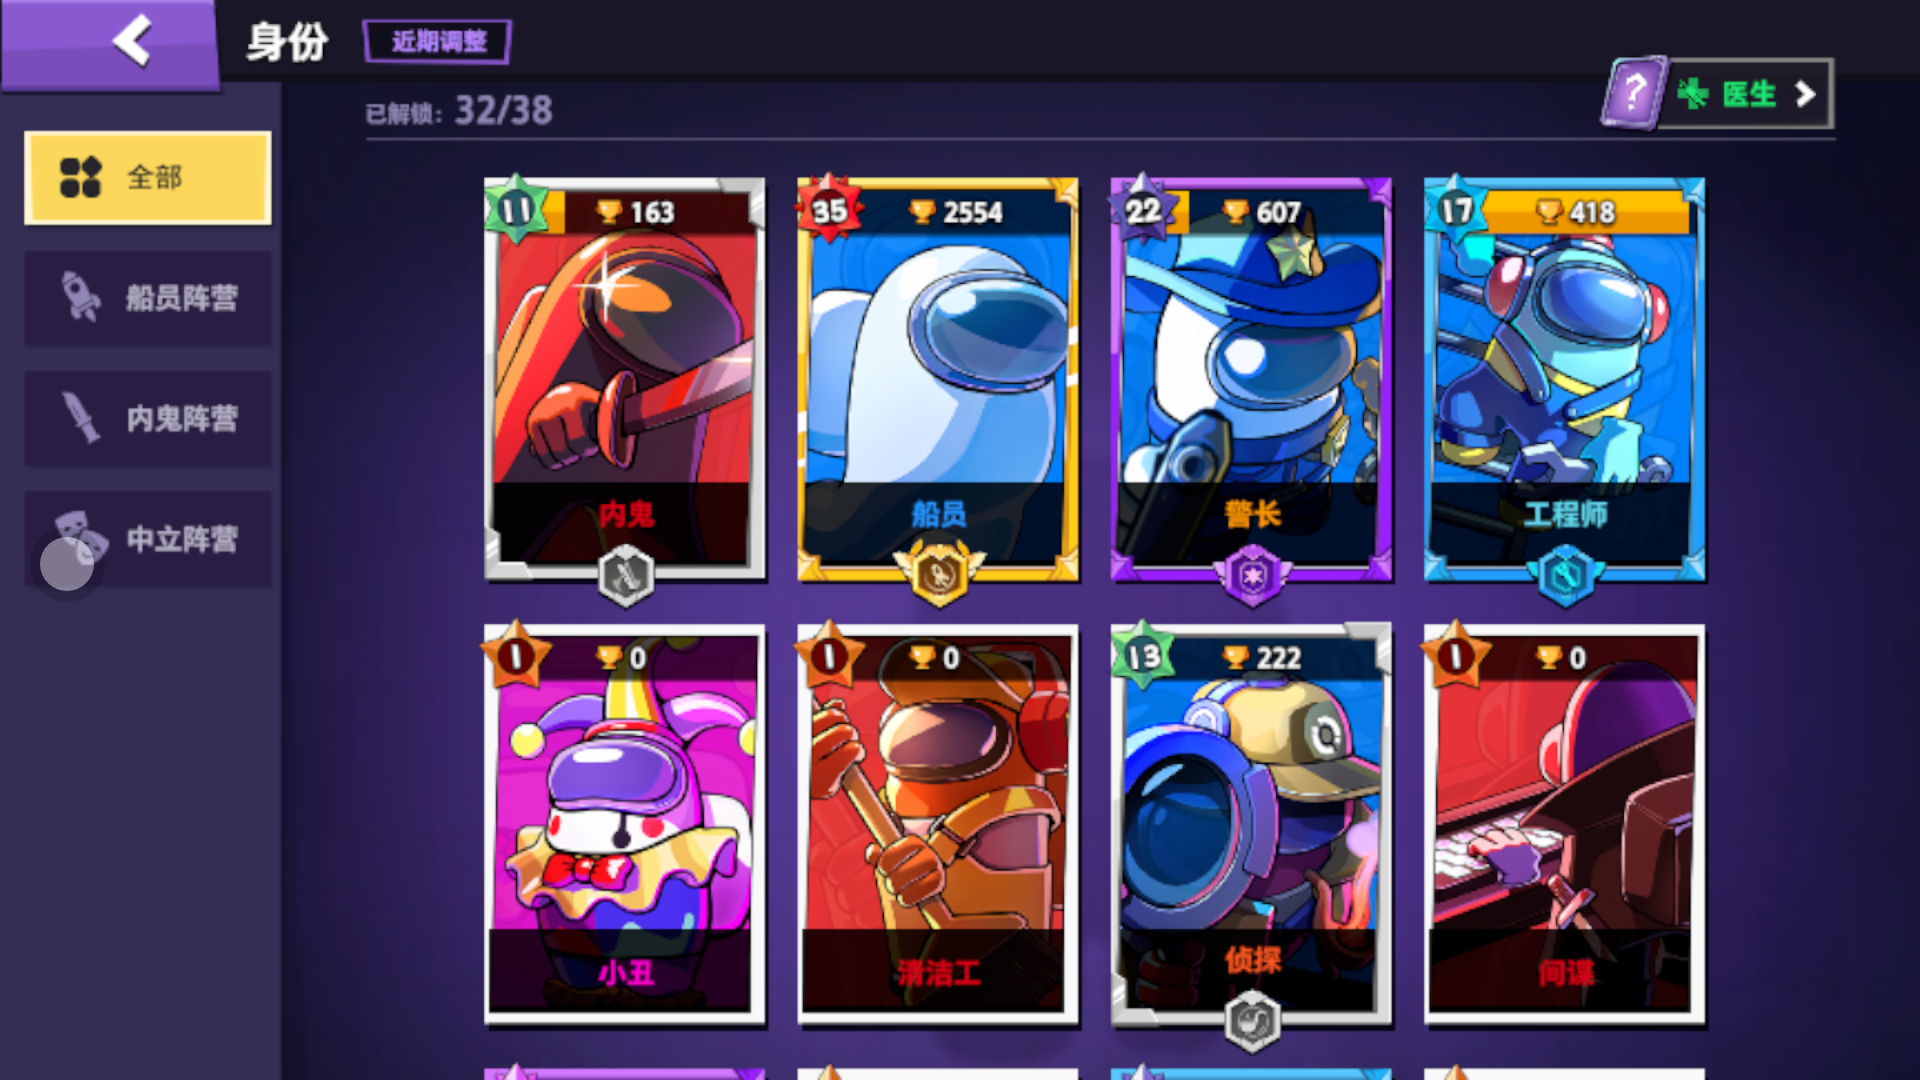Click the knife icon for 内鬼阵营

[x=81, y=417]
